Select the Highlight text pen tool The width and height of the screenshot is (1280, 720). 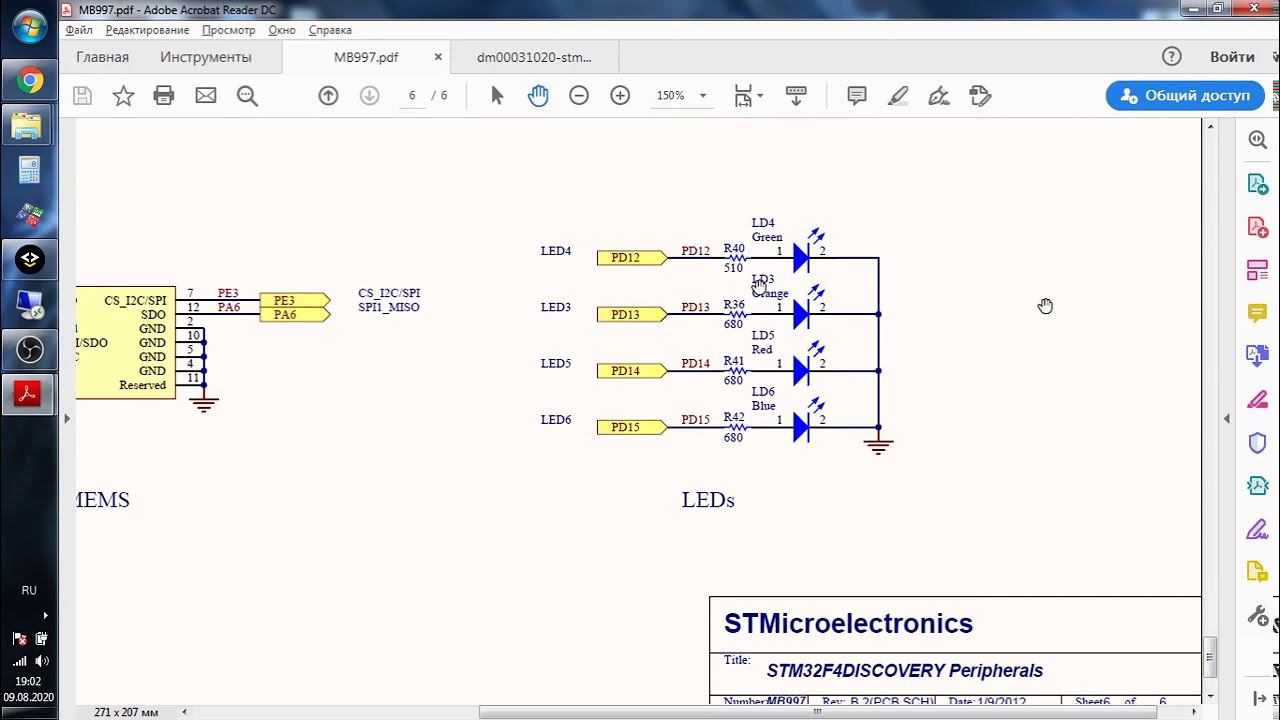[x=898, y=96]
